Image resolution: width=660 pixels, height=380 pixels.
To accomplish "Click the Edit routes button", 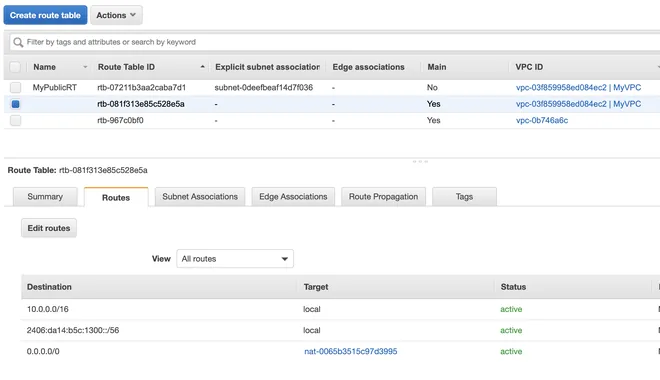I will click(x=49, y=228).
